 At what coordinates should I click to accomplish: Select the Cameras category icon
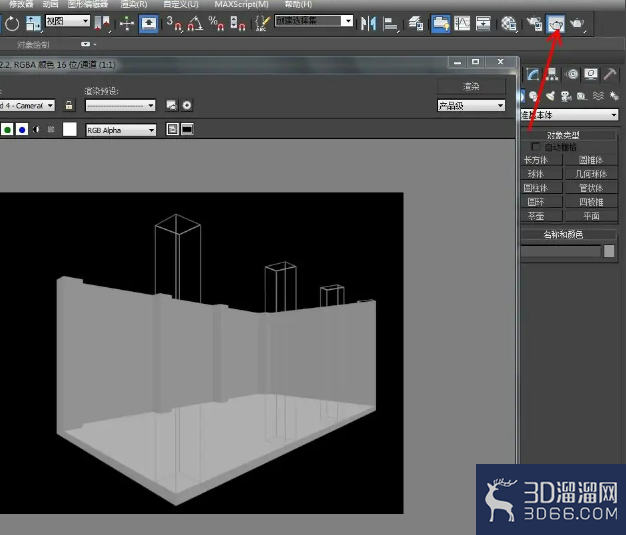[x=566, y=96]
